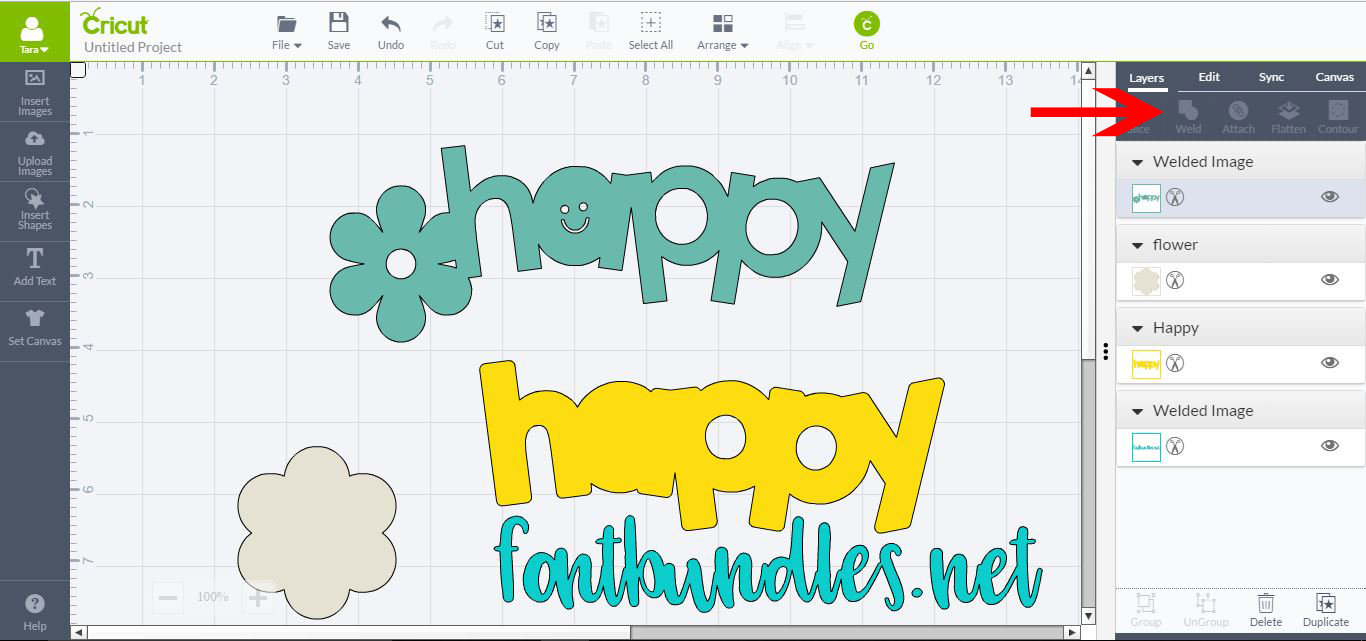
Task: Open the Help section
Action: 34,612
